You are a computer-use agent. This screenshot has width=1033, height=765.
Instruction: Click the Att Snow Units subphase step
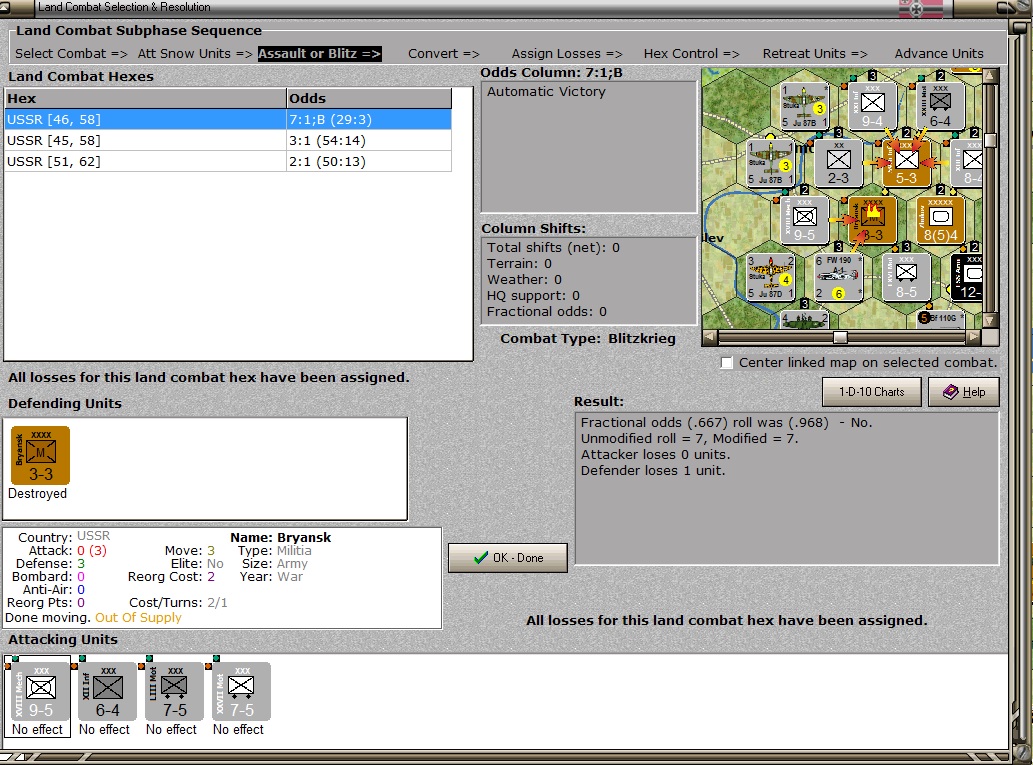coord(195,53)
